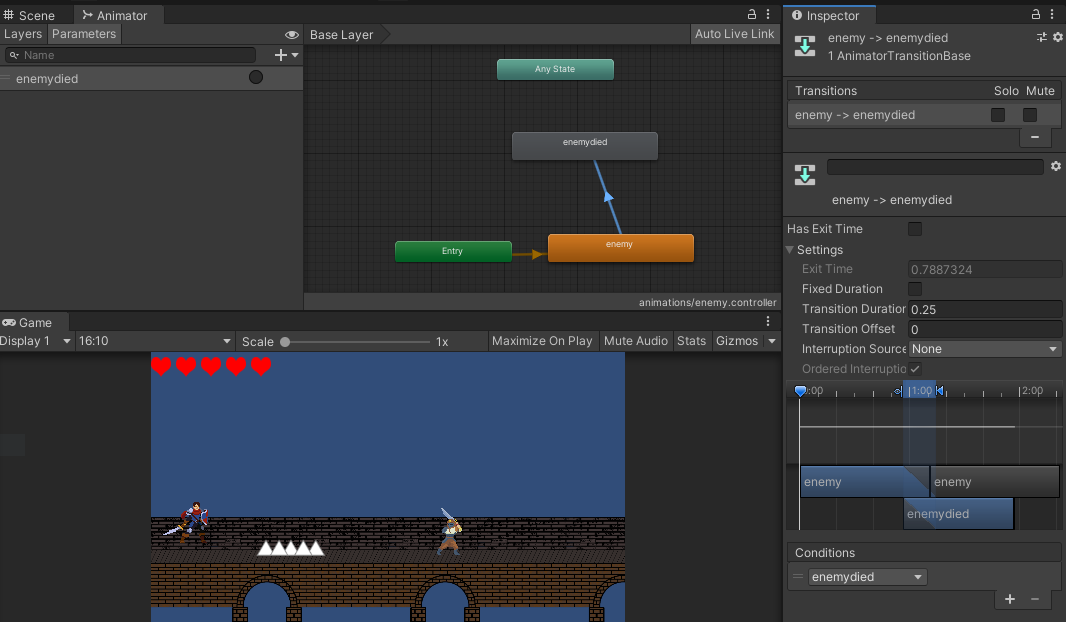Click the condition row drag handle
The image size is (1066, 622).
click(x=798, y=576)
